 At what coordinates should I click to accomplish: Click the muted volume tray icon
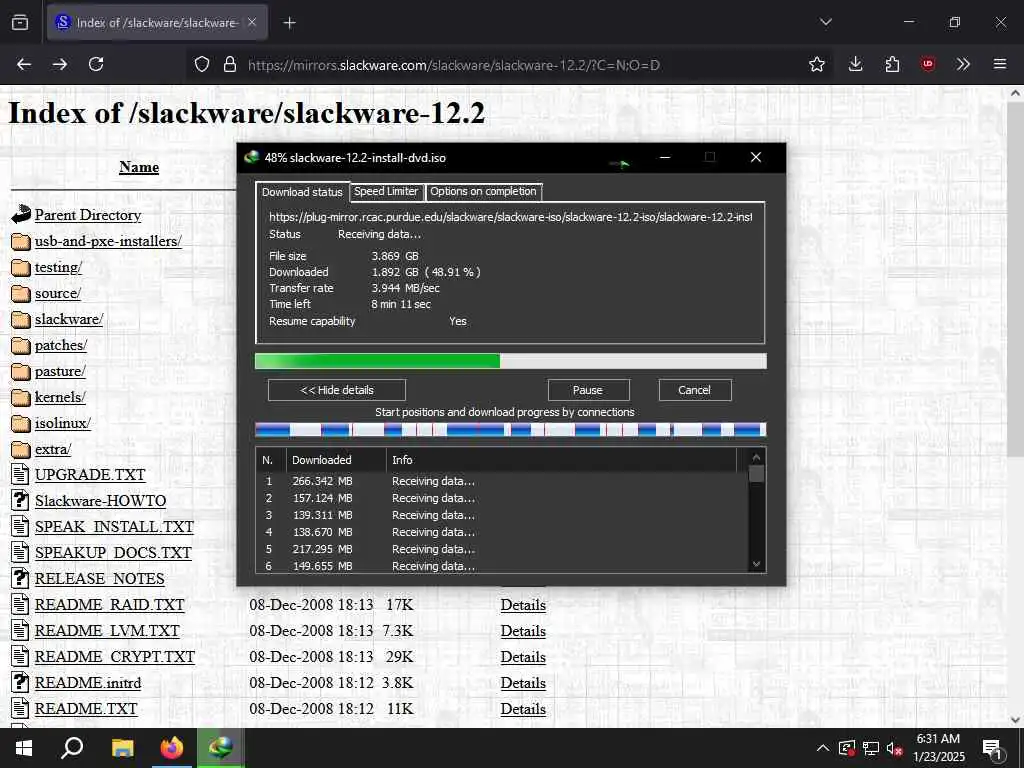[895, 749]
